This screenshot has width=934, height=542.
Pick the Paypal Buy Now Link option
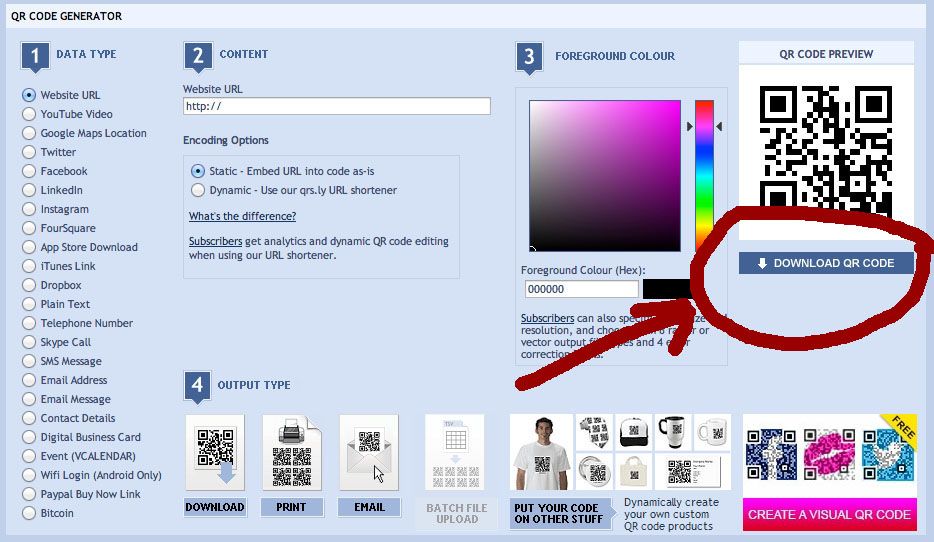coord(29,494)
